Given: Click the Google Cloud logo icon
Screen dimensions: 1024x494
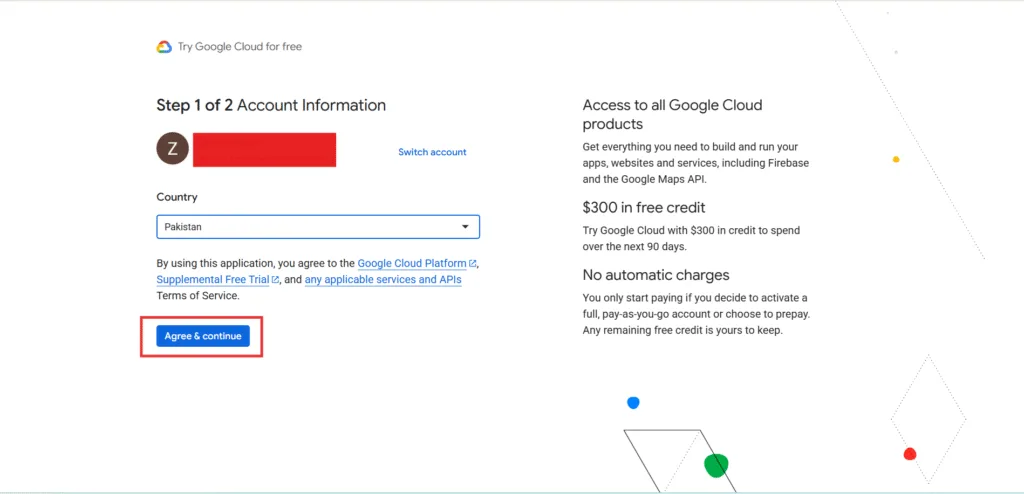Looking at the screenshot, I should point(164,46).
